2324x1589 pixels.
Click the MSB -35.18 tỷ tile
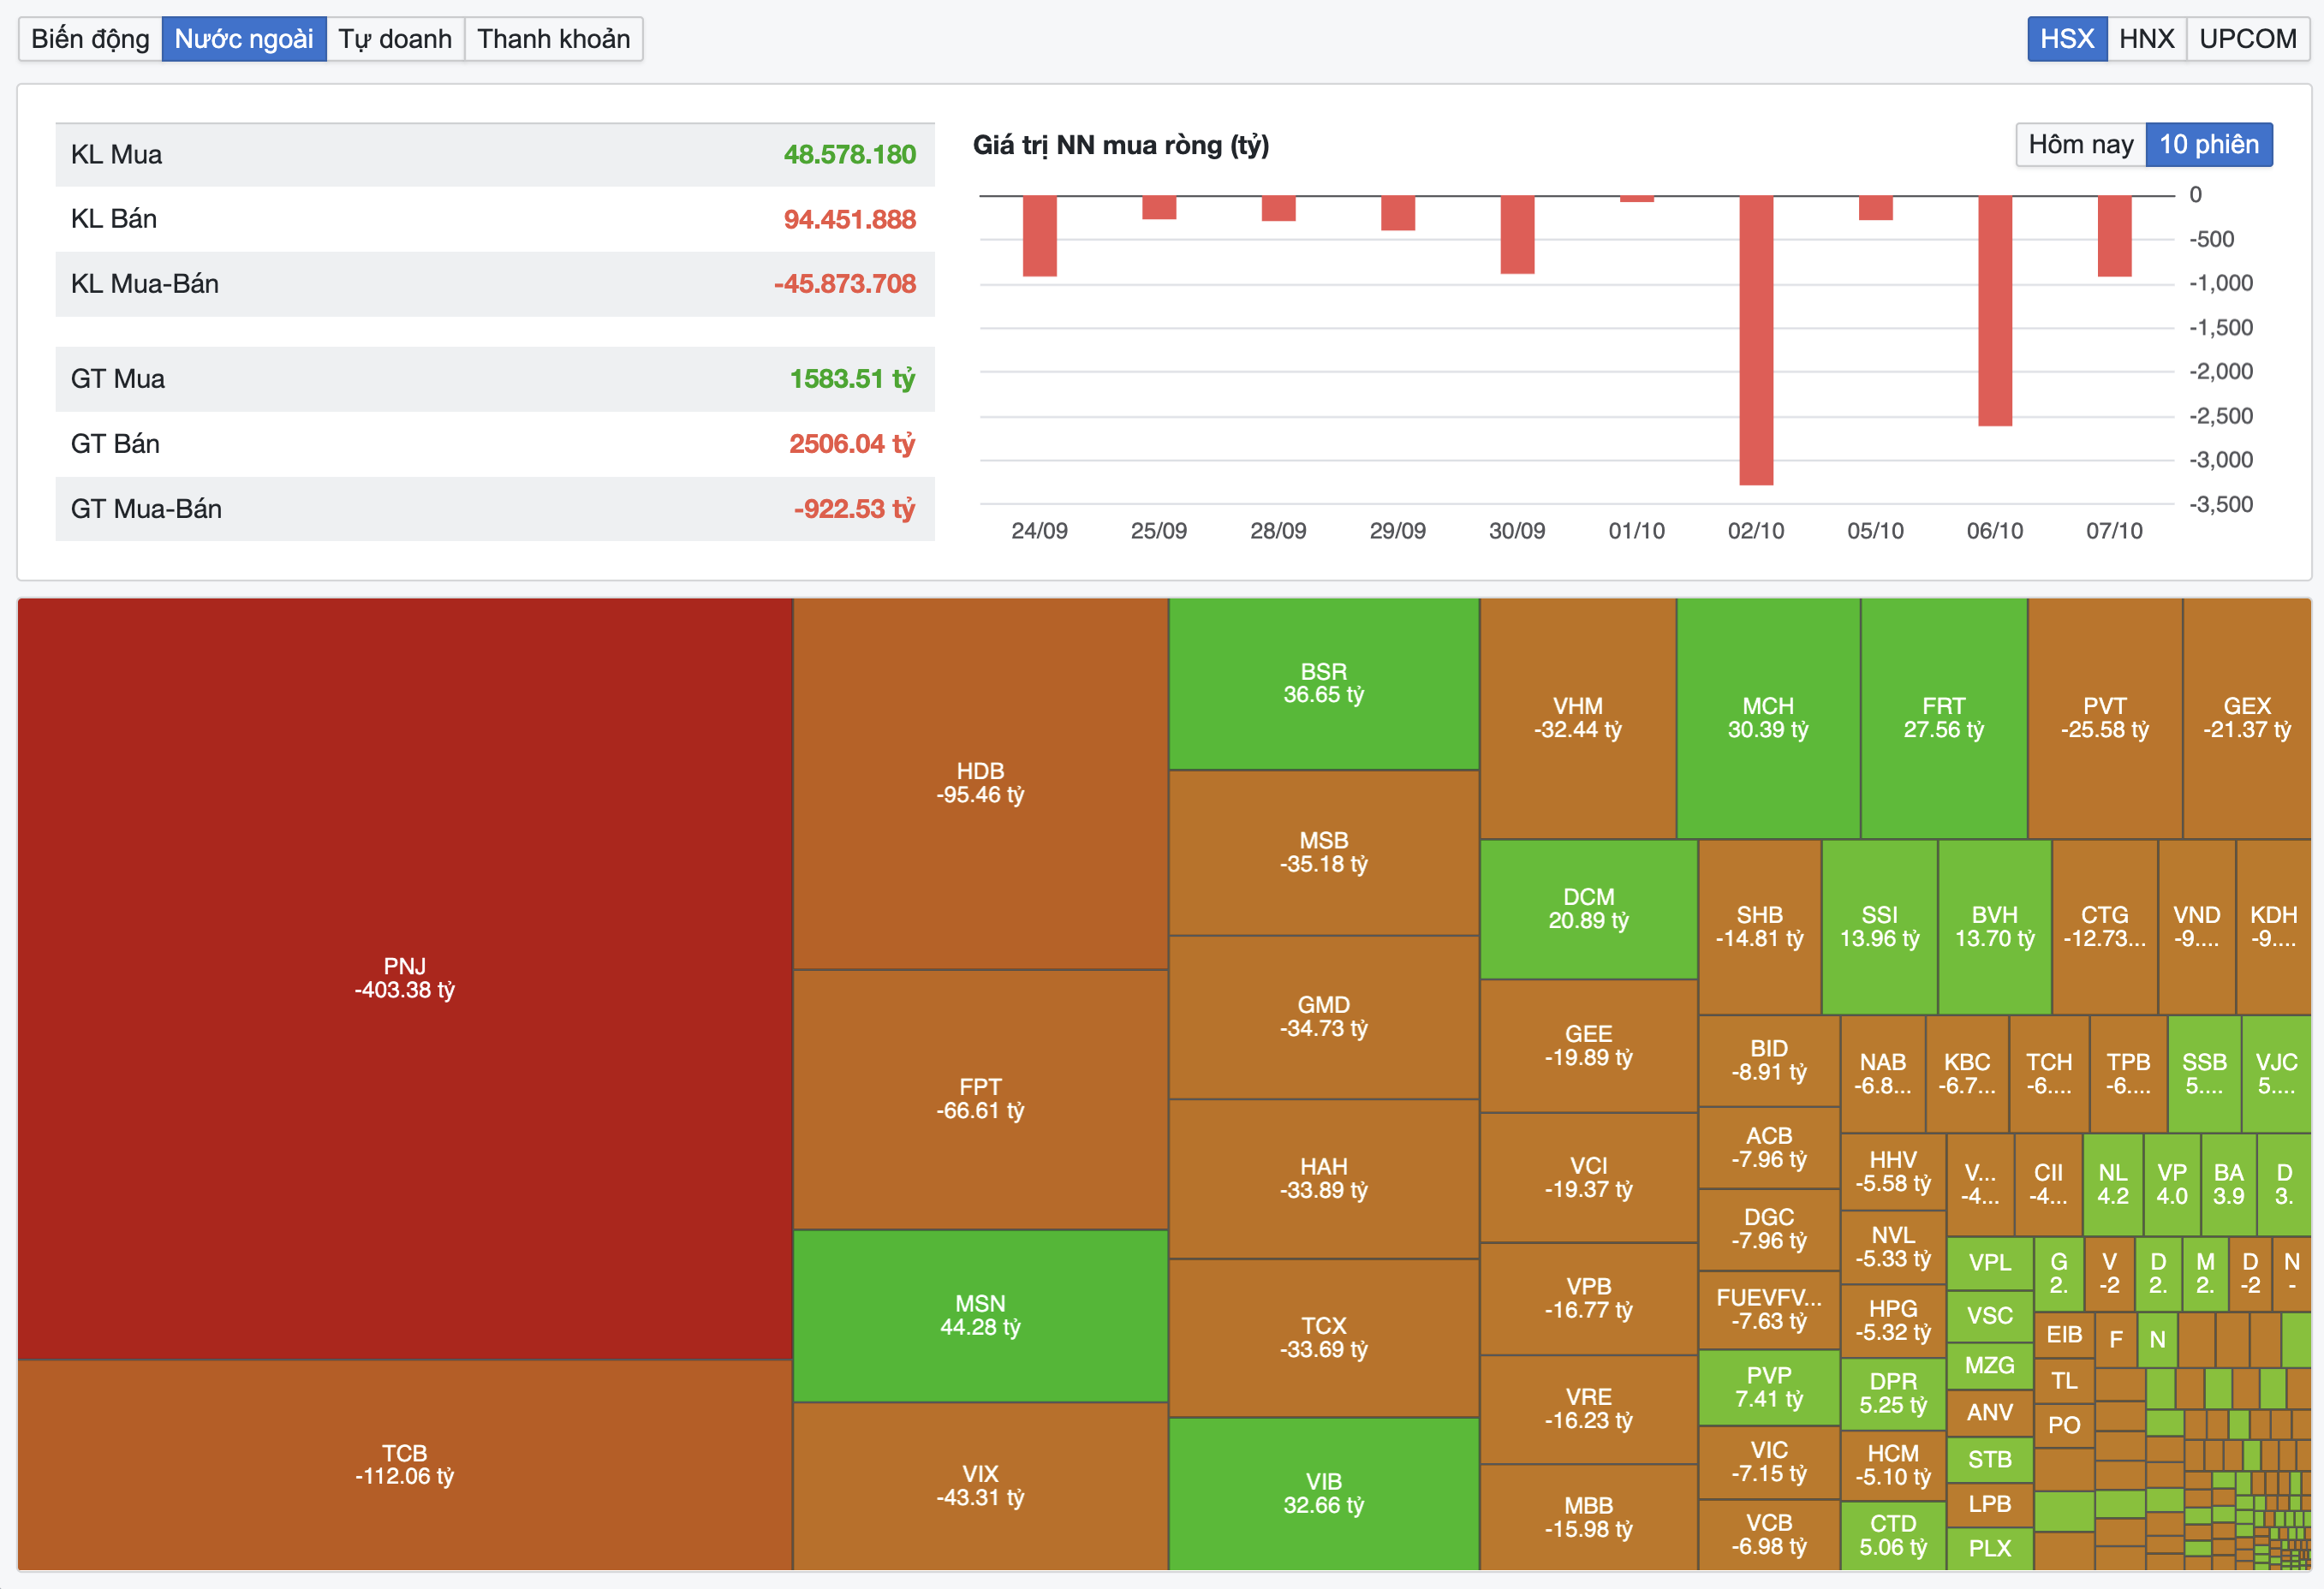click(x=1324, y=853)
